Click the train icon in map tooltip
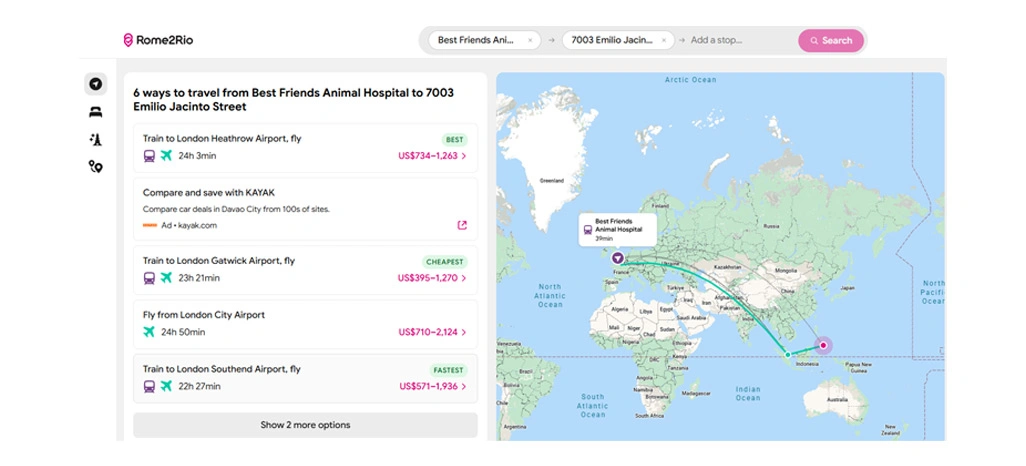 [x=588, y=230]
